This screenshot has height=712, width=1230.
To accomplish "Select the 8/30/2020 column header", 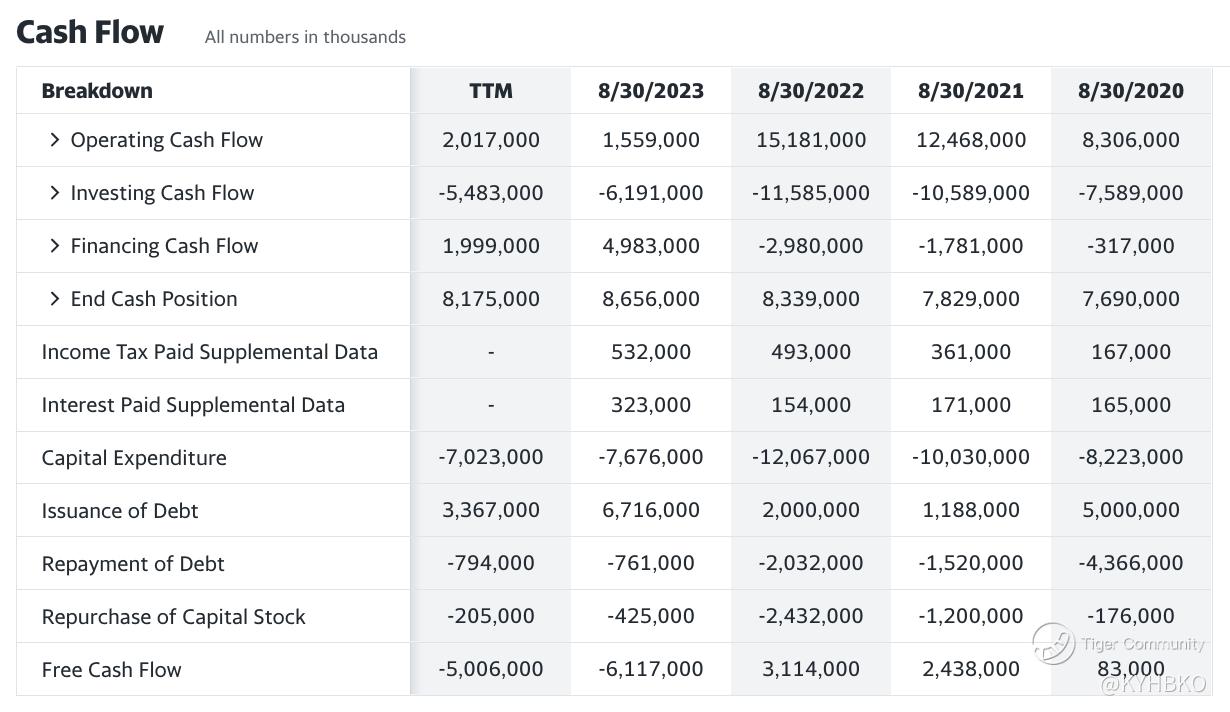I will click(1131, 91).
